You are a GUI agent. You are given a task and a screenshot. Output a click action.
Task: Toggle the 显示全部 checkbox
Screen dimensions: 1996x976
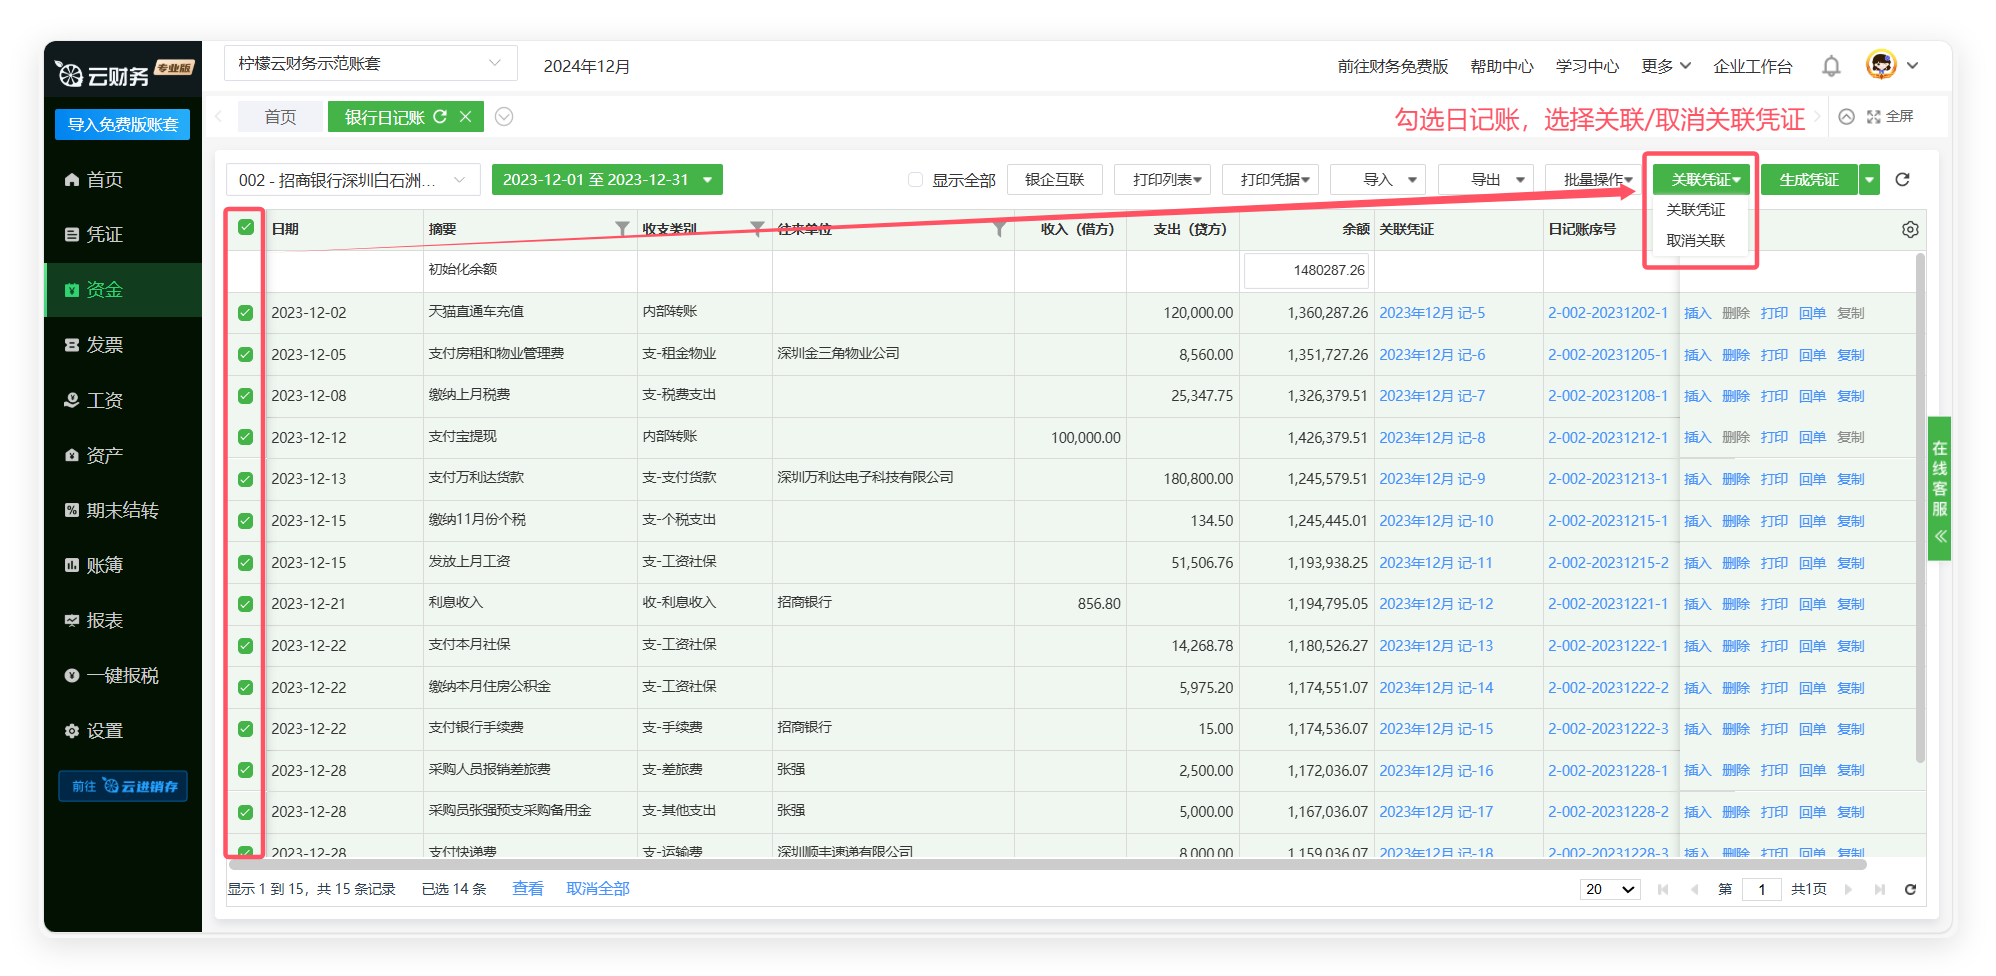pyautogui.click(x=915, y=180)
